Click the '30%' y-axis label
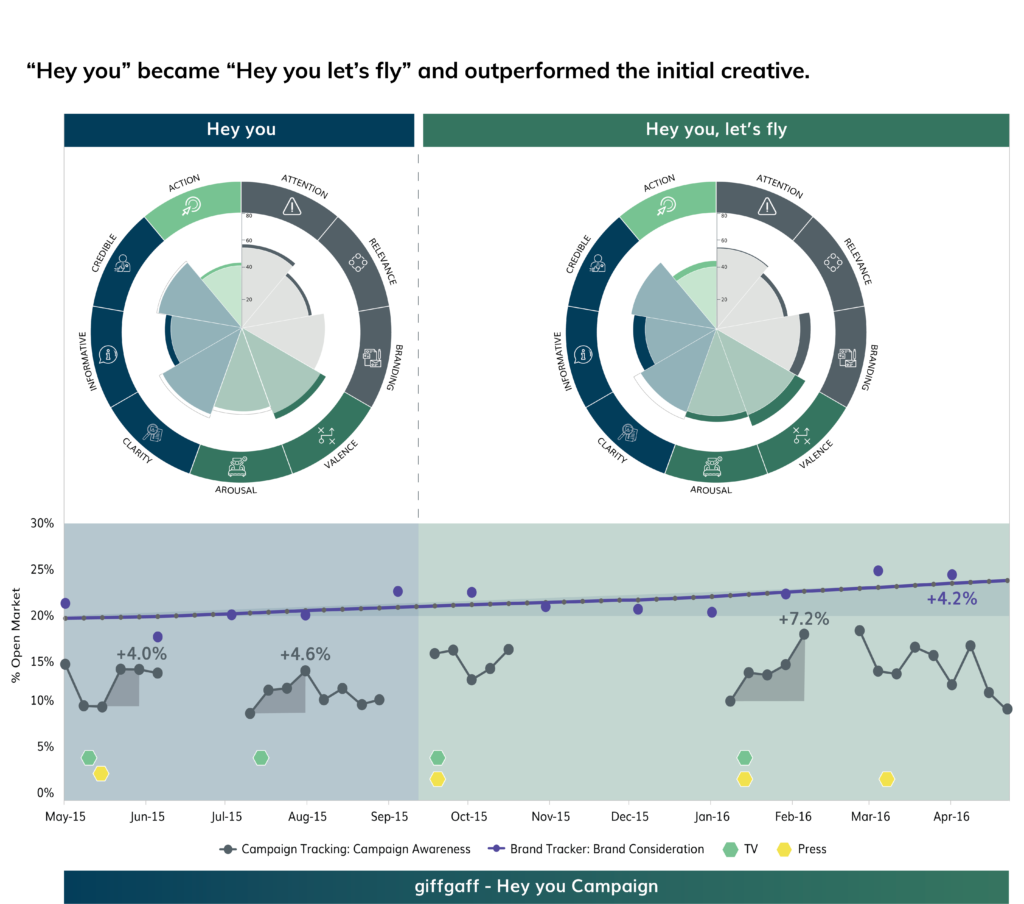Image resolution: width=1024 pixels, height=904 pixels. pos(42,523)
